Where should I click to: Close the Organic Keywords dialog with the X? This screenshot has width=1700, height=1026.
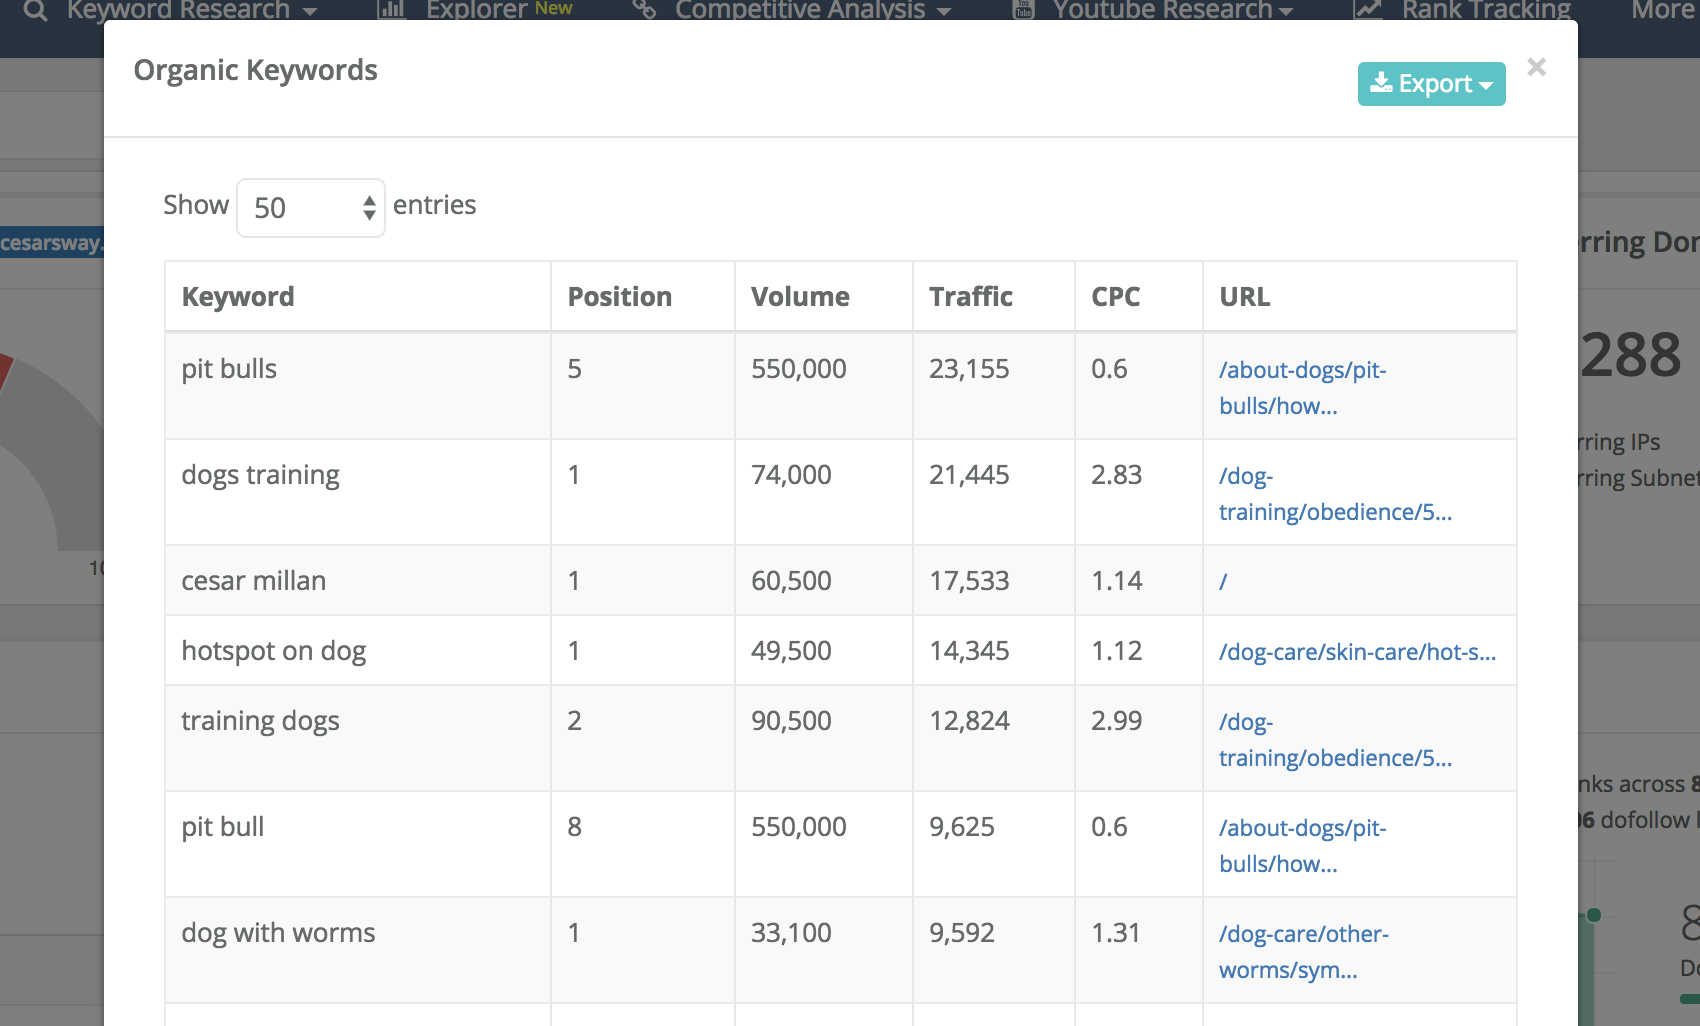[1536, 67]
